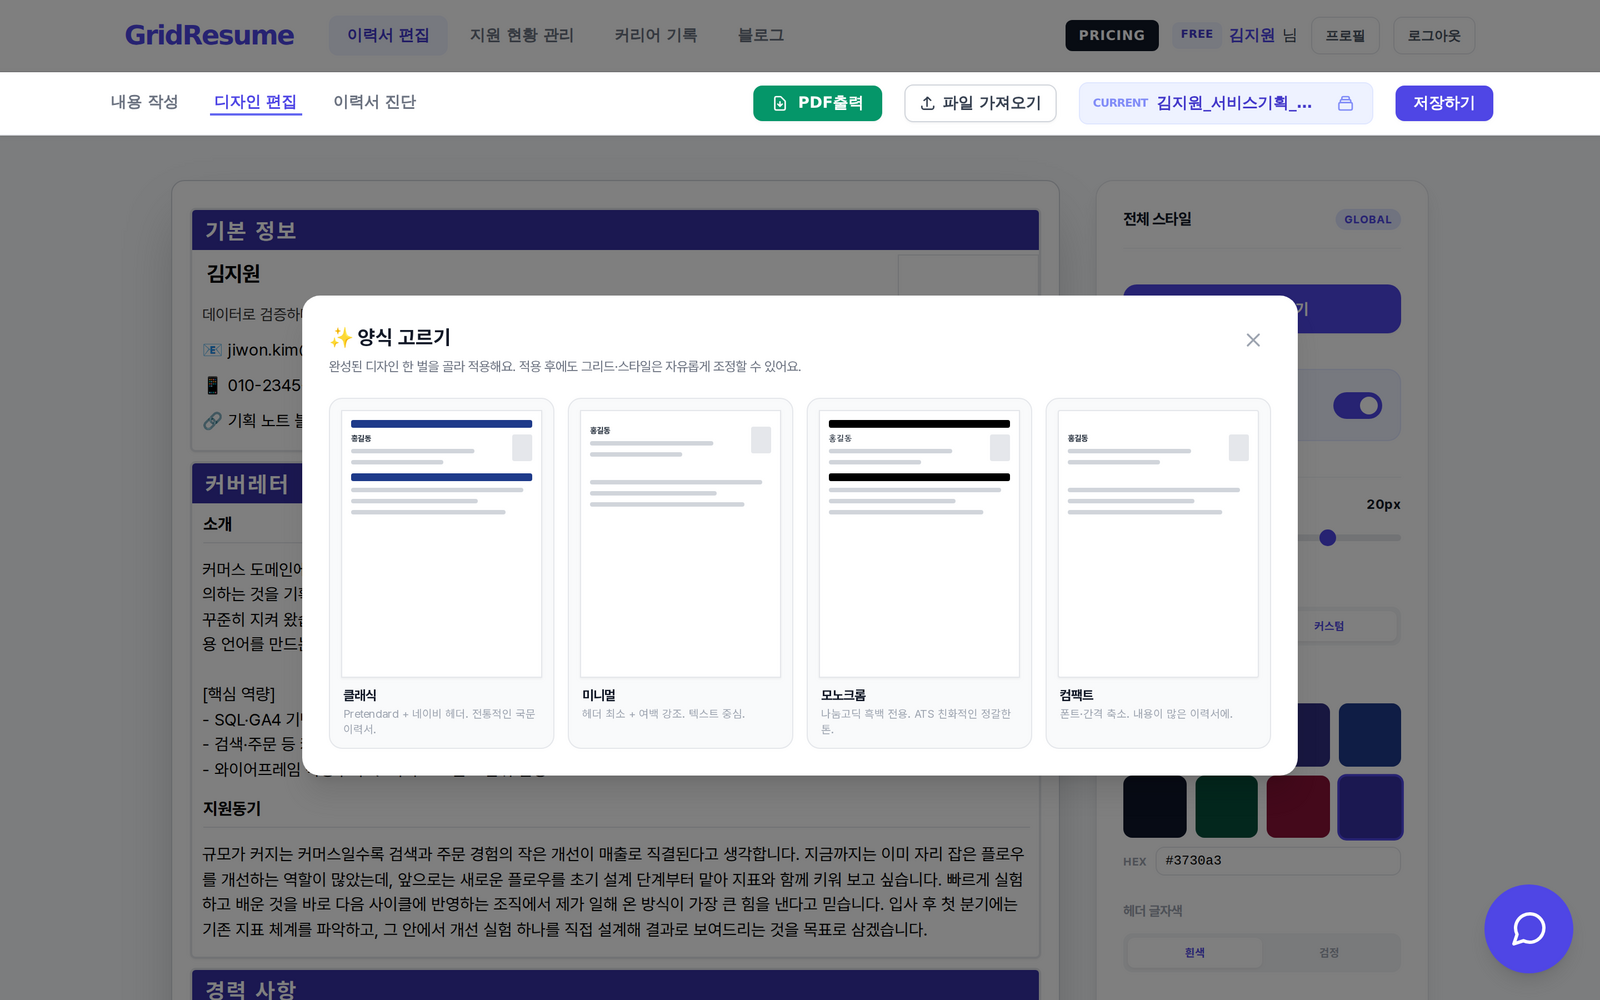Click the 커스텀 option button
1600x1000 pixels.
(1329, 626)
